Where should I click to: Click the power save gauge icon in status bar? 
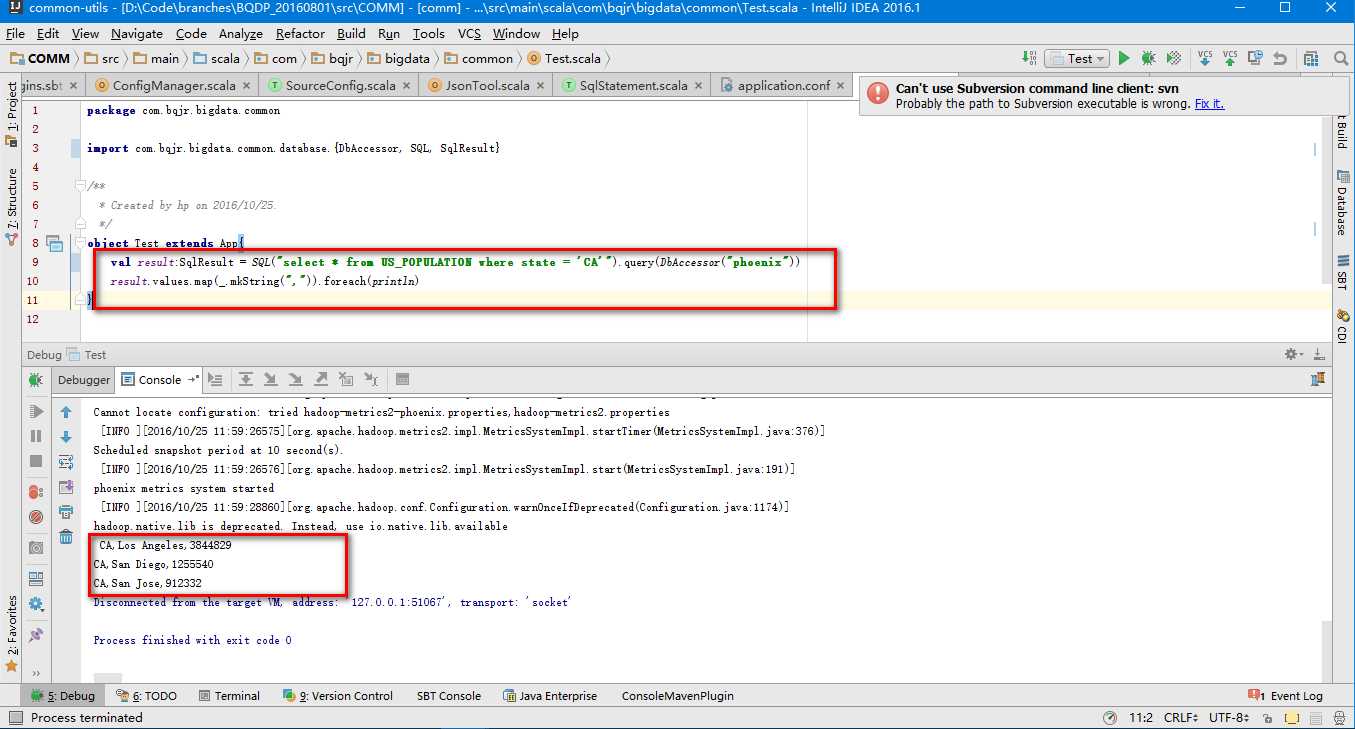[x=1111, y=718]
